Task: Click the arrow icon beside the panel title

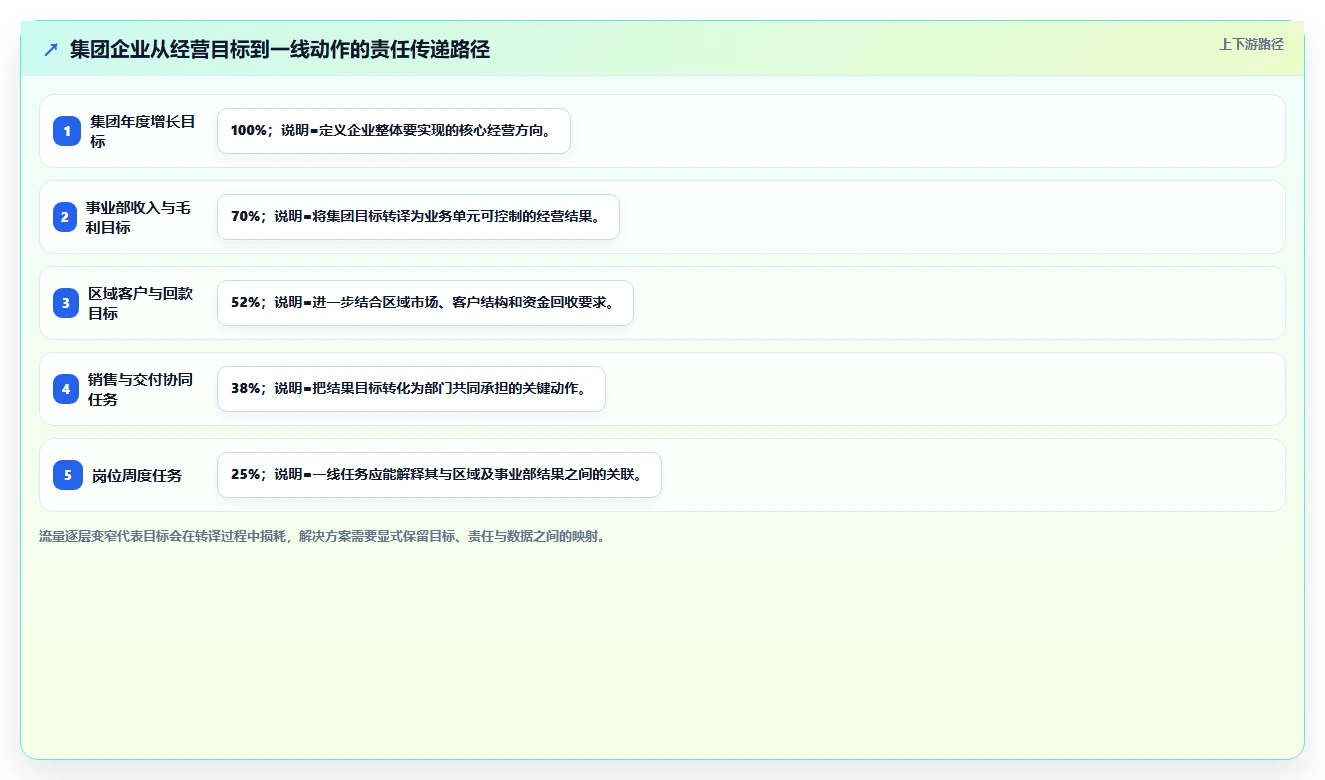Action: (x=51, y=50)
